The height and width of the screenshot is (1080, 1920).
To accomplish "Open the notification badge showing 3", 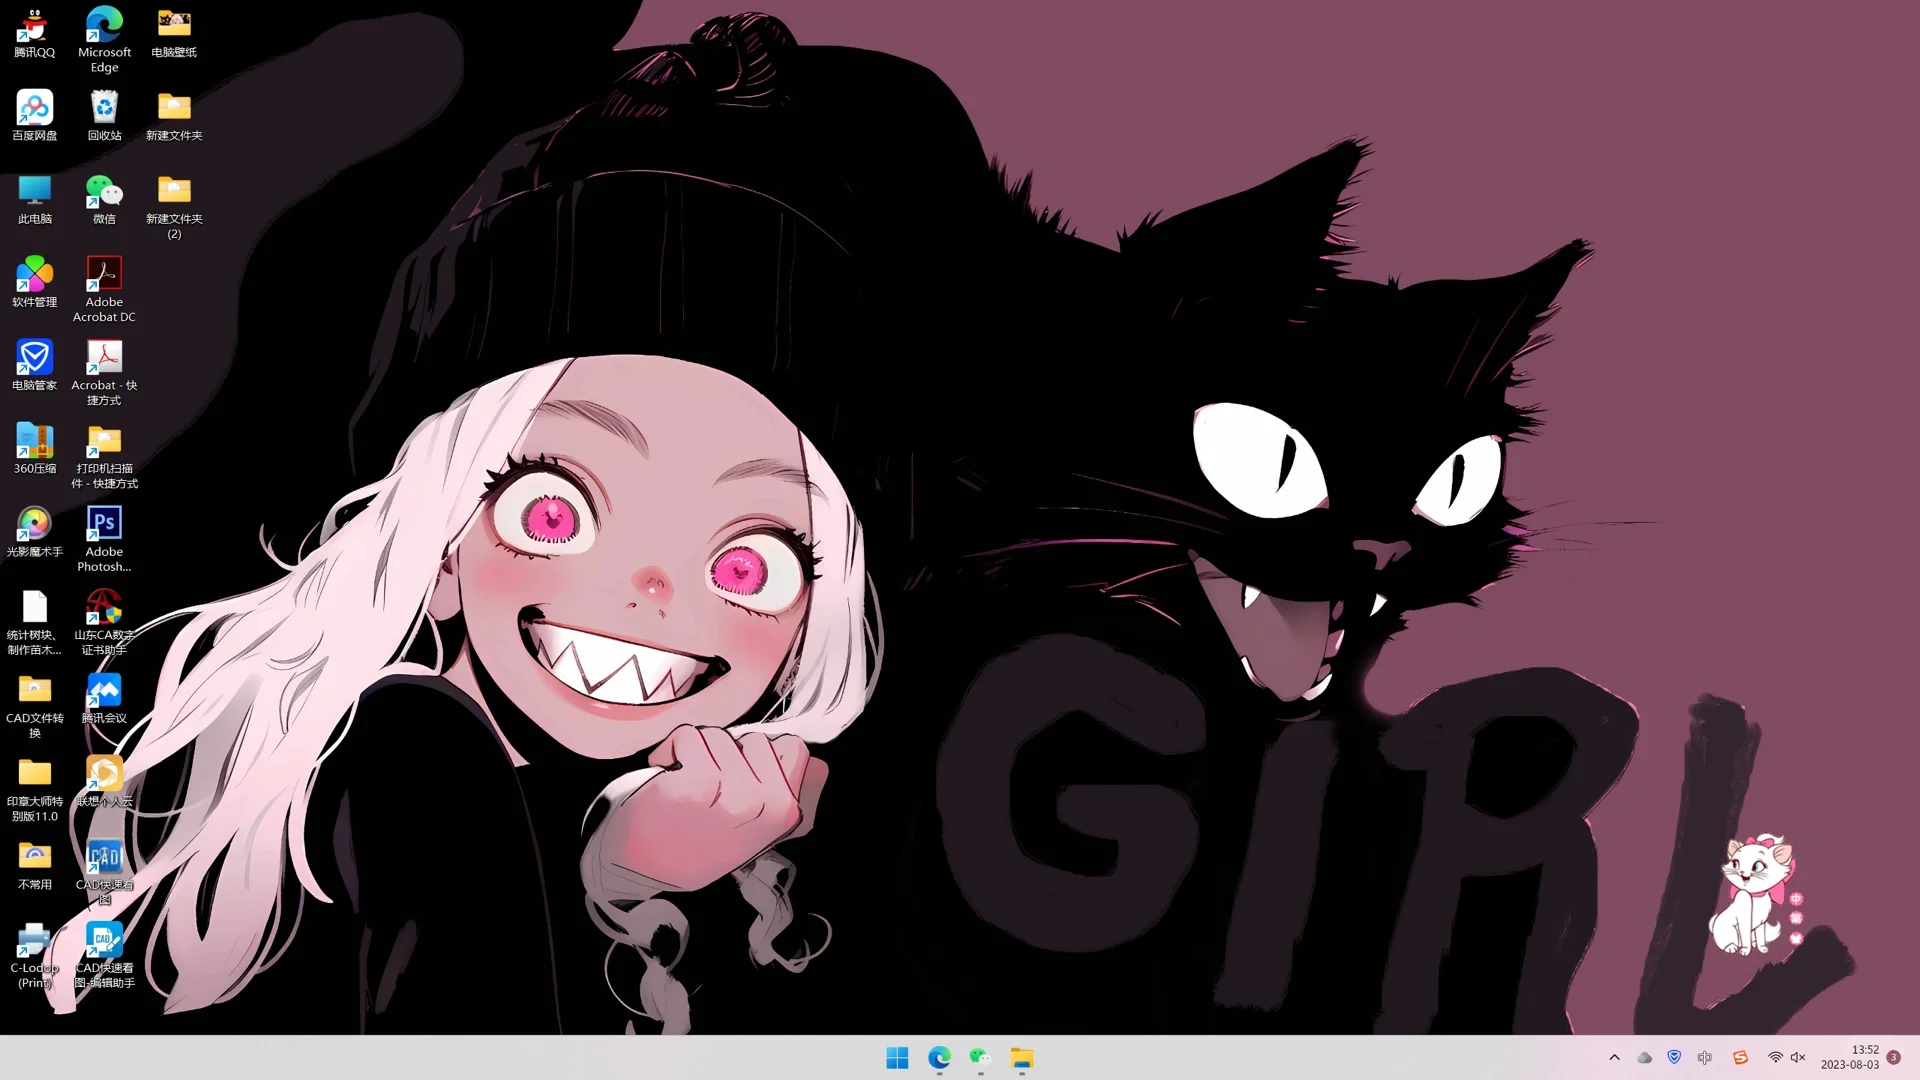I will click(1893, 1058).
